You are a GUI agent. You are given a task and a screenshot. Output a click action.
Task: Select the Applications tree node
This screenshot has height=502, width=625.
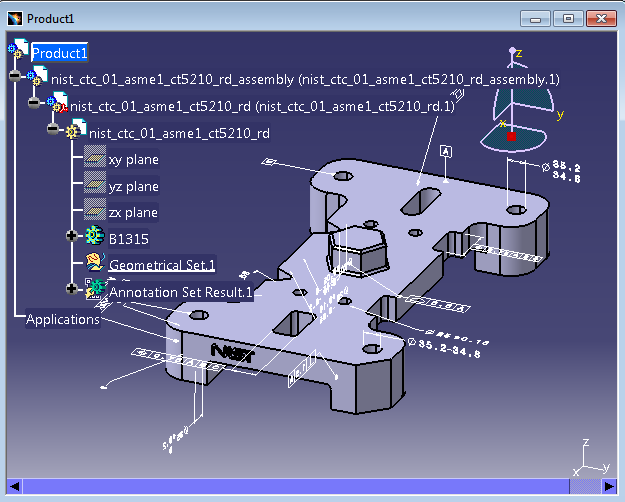point(63,319)
